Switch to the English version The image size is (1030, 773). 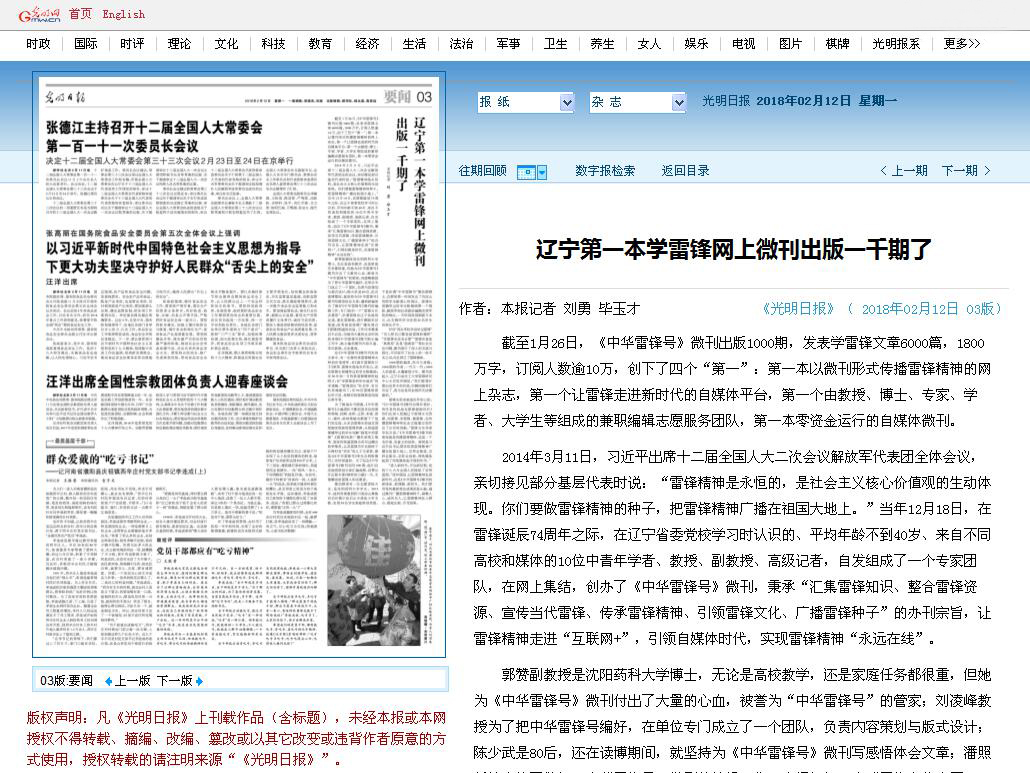point(123,14)
